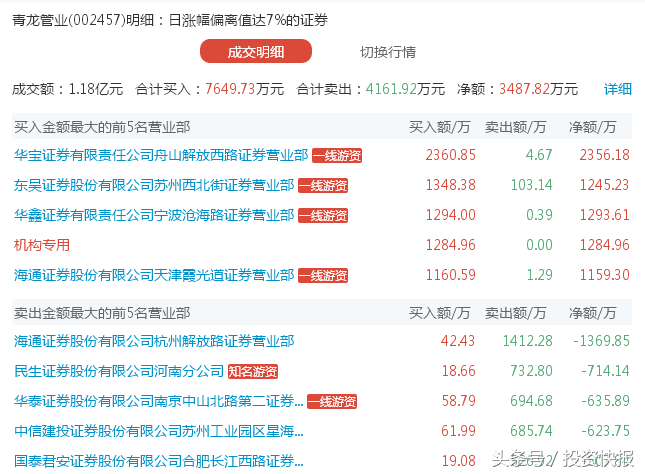Click sell amount 685.74
The image size is (645, 474).
pyautogui.click(x=531, y=431)
